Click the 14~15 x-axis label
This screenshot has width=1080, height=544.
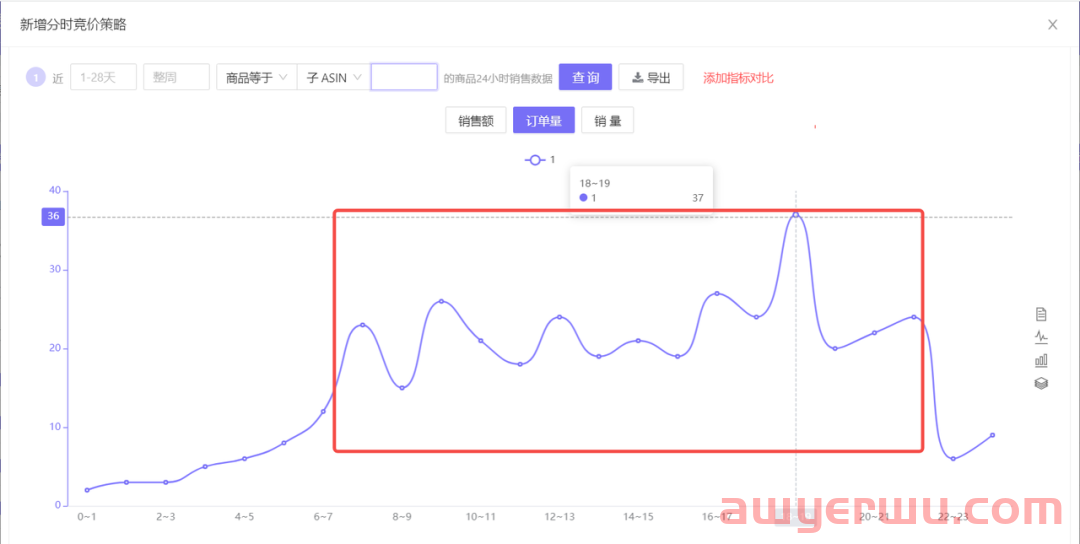pos(638,516)
